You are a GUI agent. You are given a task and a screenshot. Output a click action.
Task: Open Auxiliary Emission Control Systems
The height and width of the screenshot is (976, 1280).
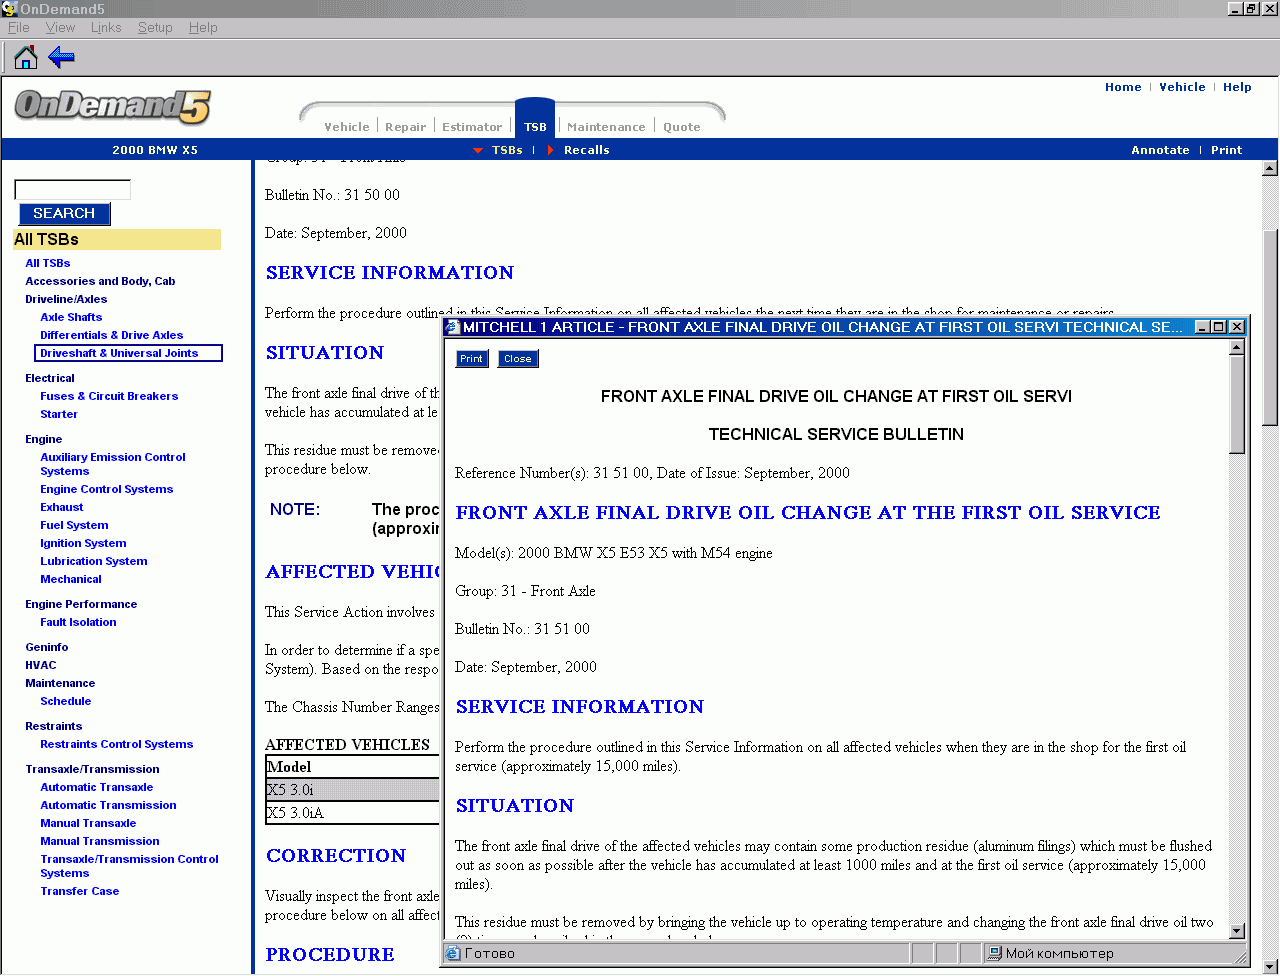coord(113,464)
